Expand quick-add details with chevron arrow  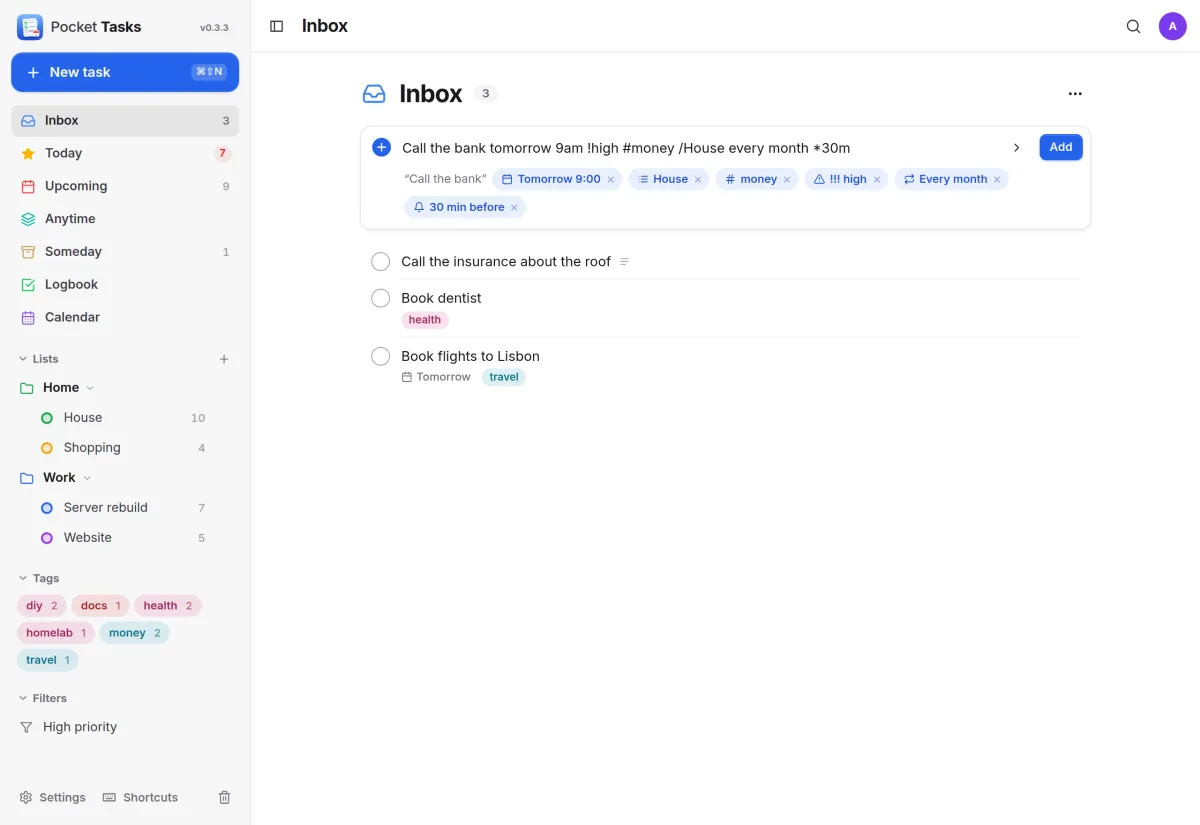(x=1016, y=148)
